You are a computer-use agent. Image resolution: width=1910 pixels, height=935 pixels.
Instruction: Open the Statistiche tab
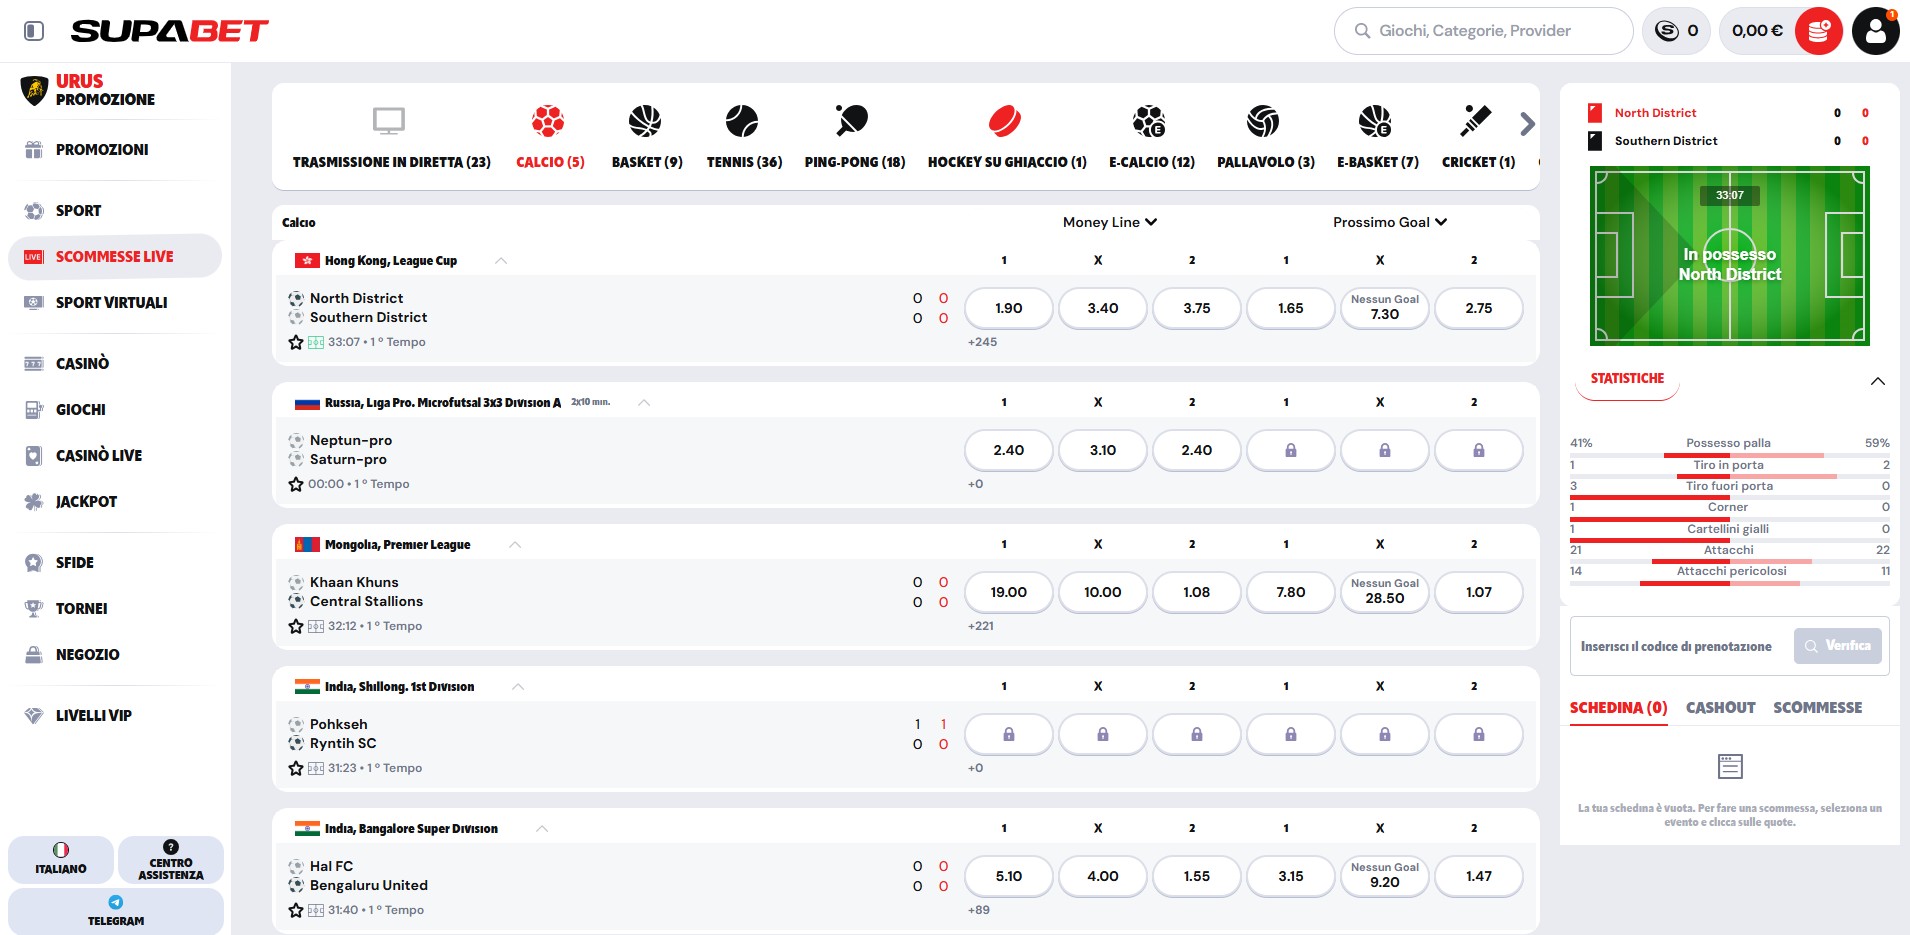[x=1627, y=379]
